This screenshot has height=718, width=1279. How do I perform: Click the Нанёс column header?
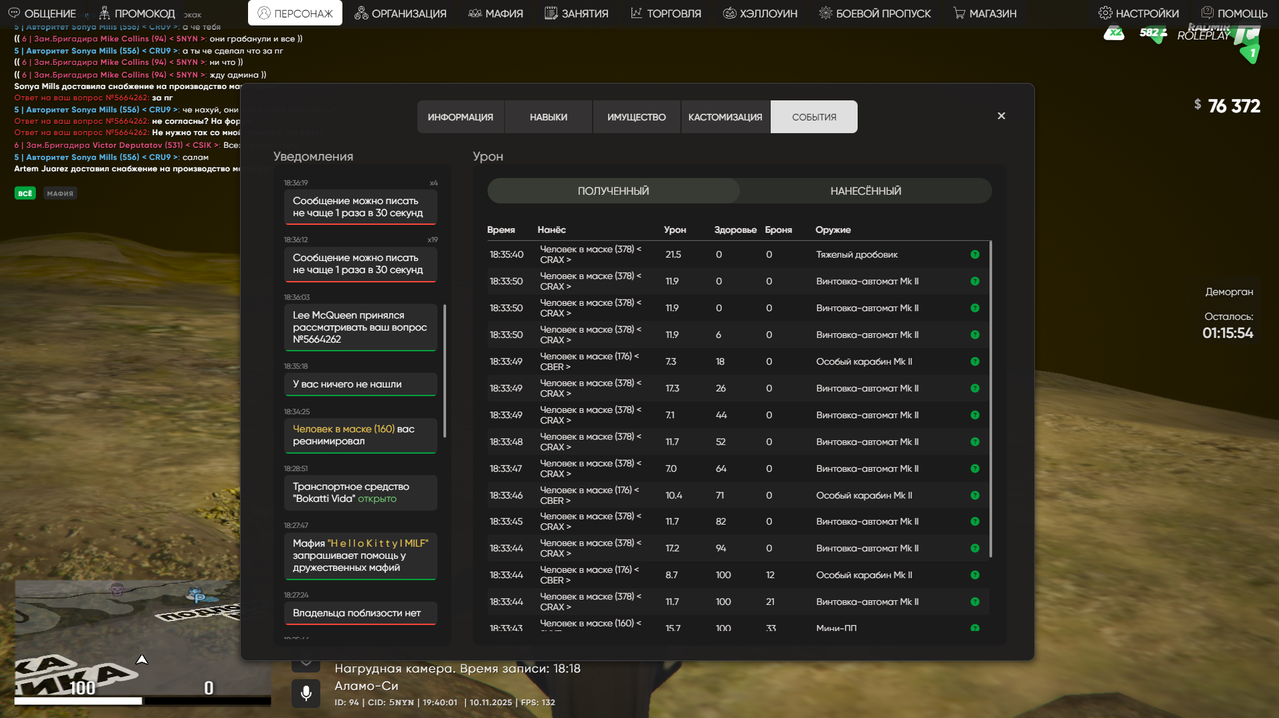click(x=552, y=230)
